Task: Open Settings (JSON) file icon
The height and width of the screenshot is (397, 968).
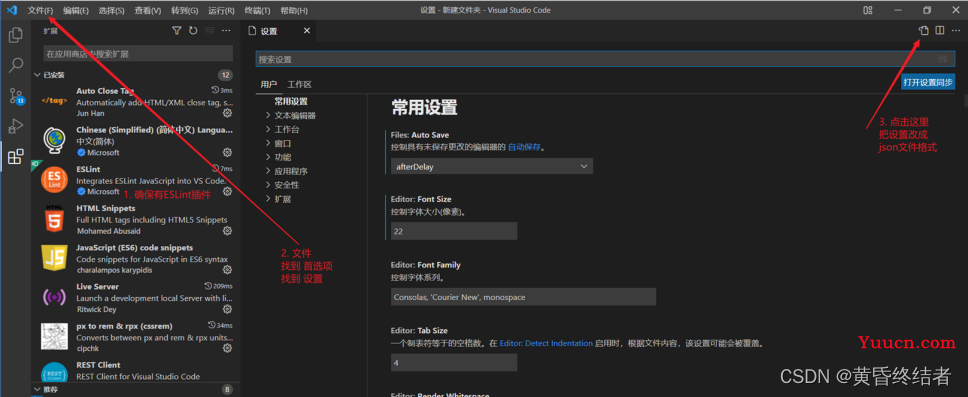Action: [924, 30]
